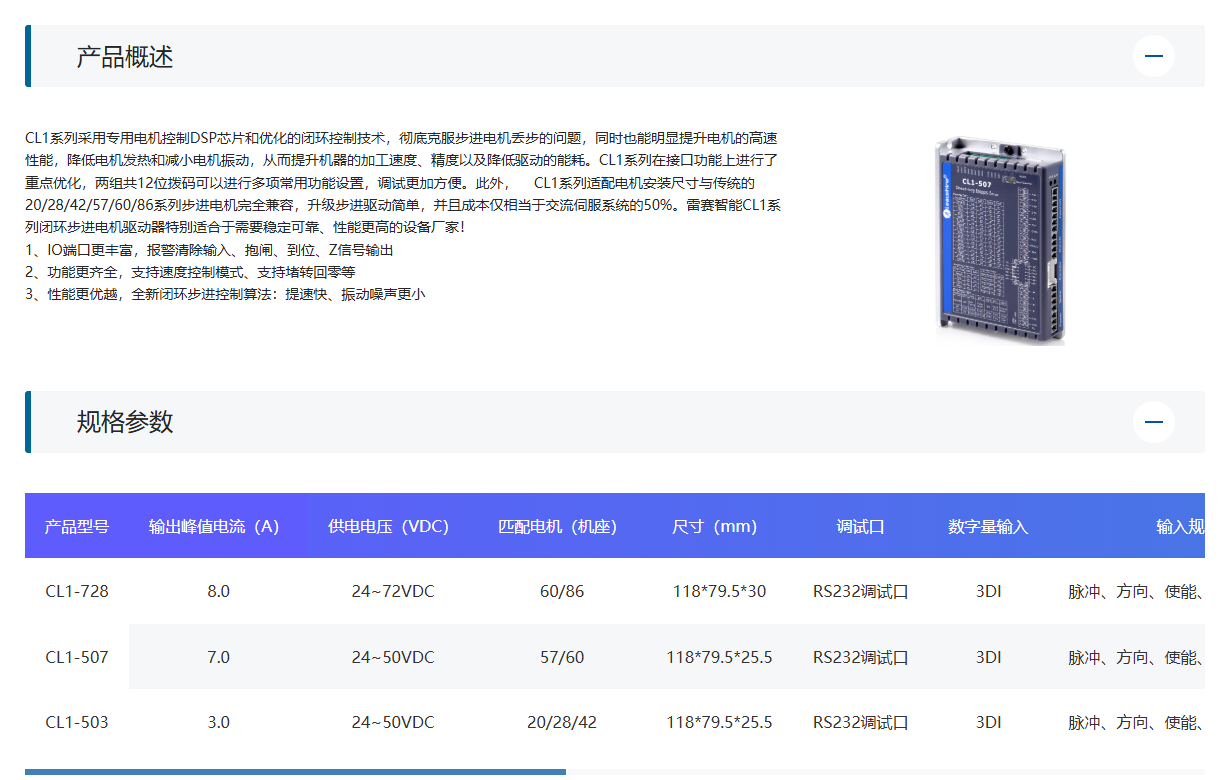Image resolution: width=1223 pixels, height=780 pixels.
Task: Click the 数字量输入 column header
Action: click(987, 526)
